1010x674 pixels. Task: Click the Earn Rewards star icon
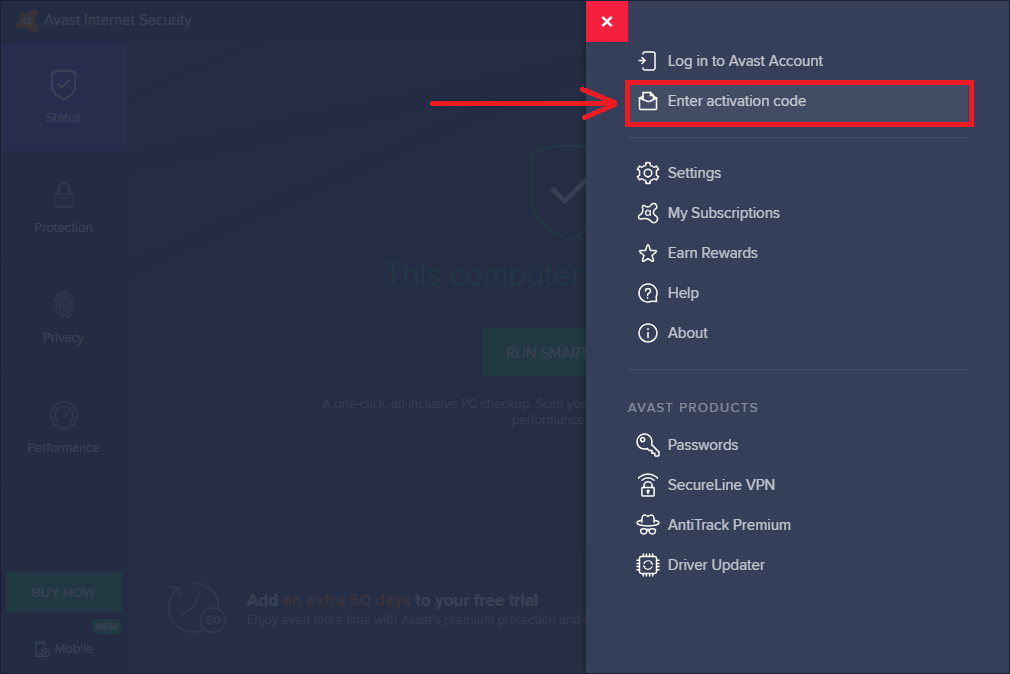(x=648, y=253)
